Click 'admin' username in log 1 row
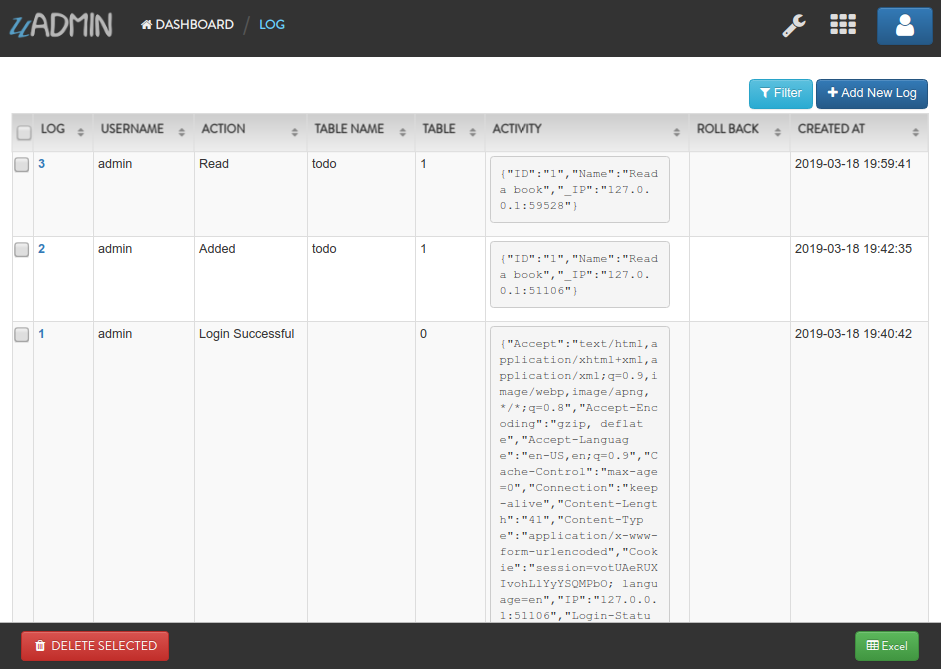 115,334
